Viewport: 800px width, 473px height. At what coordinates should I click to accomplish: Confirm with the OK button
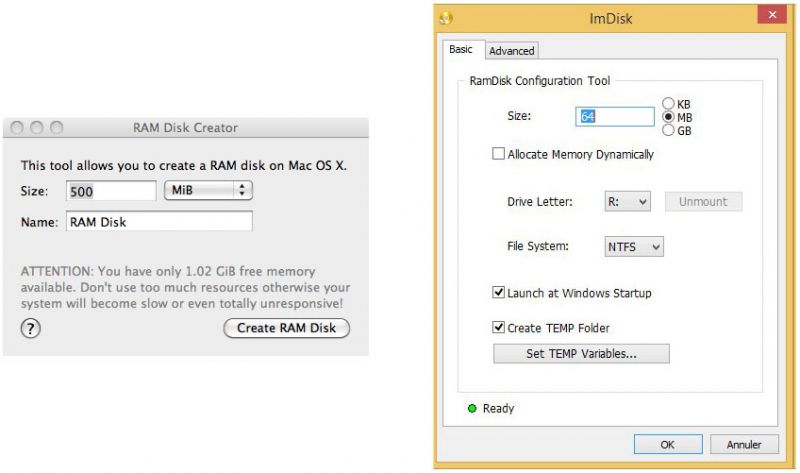[x=668, y=444]
